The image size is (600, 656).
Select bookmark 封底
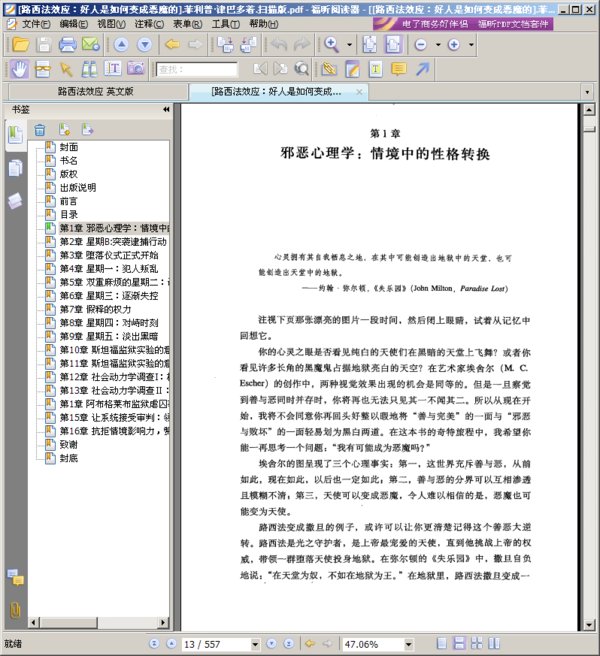(69, 458)
